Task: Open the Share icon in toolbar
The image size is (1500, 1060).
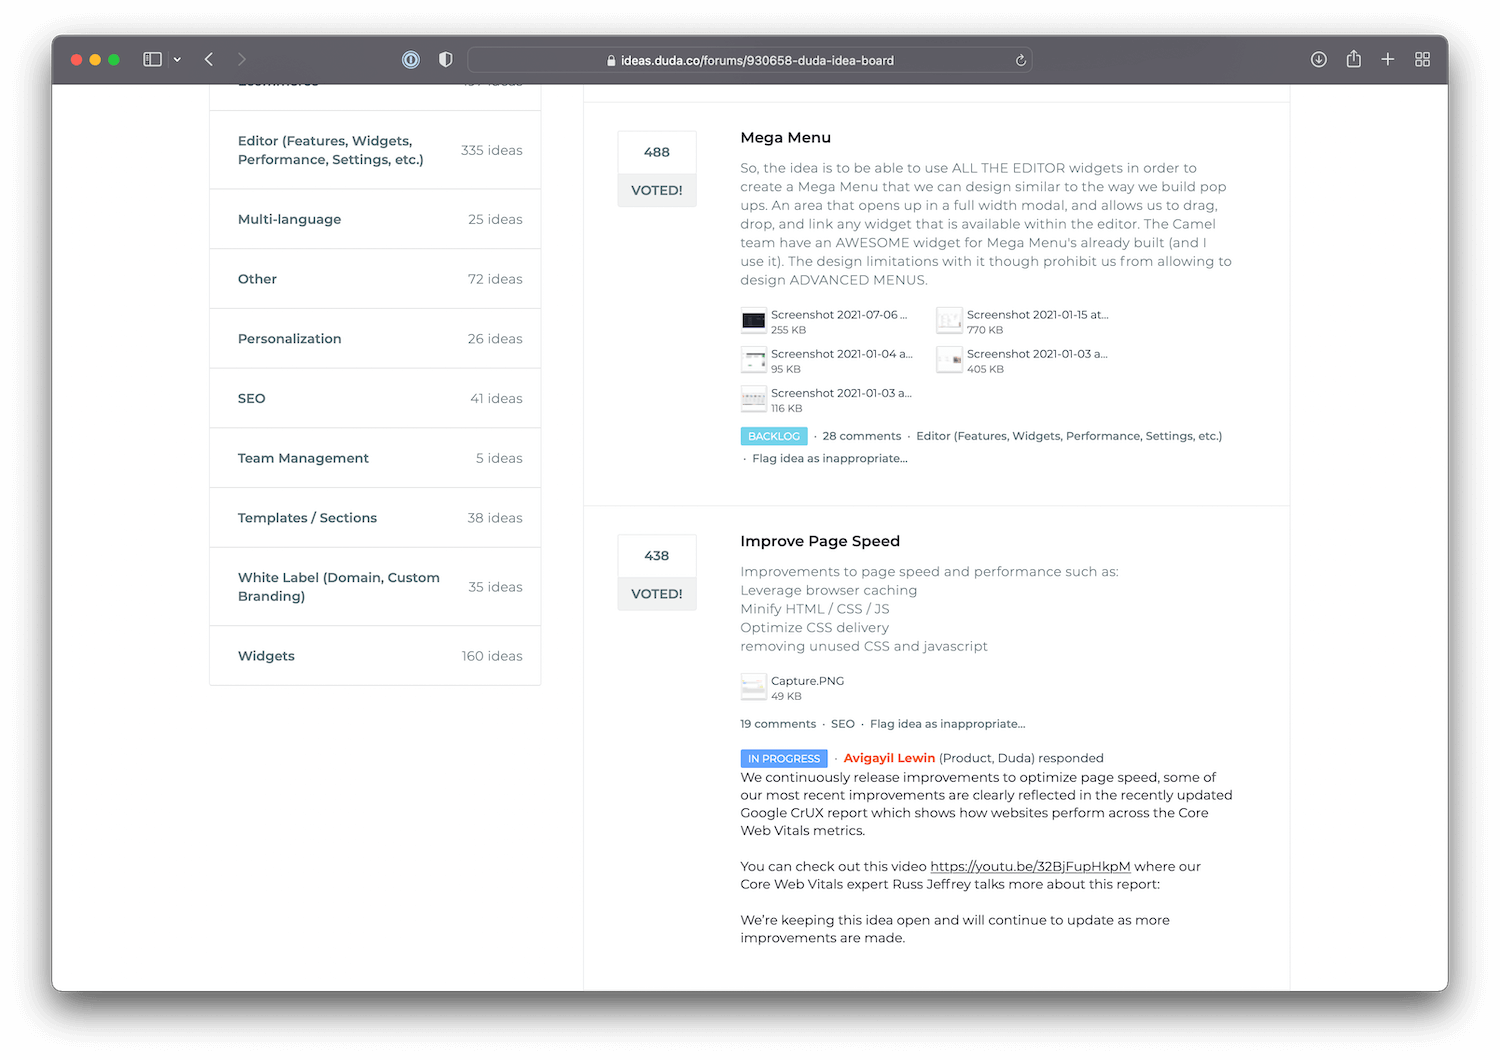Action: 1354,59
